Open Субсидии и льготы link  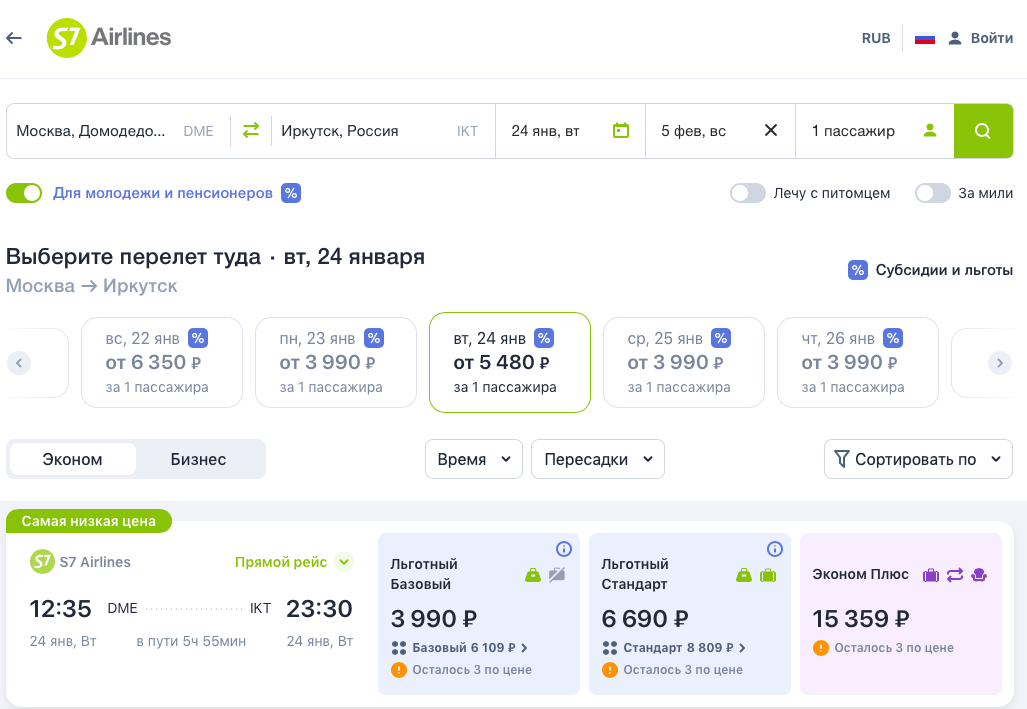point(931,270)
